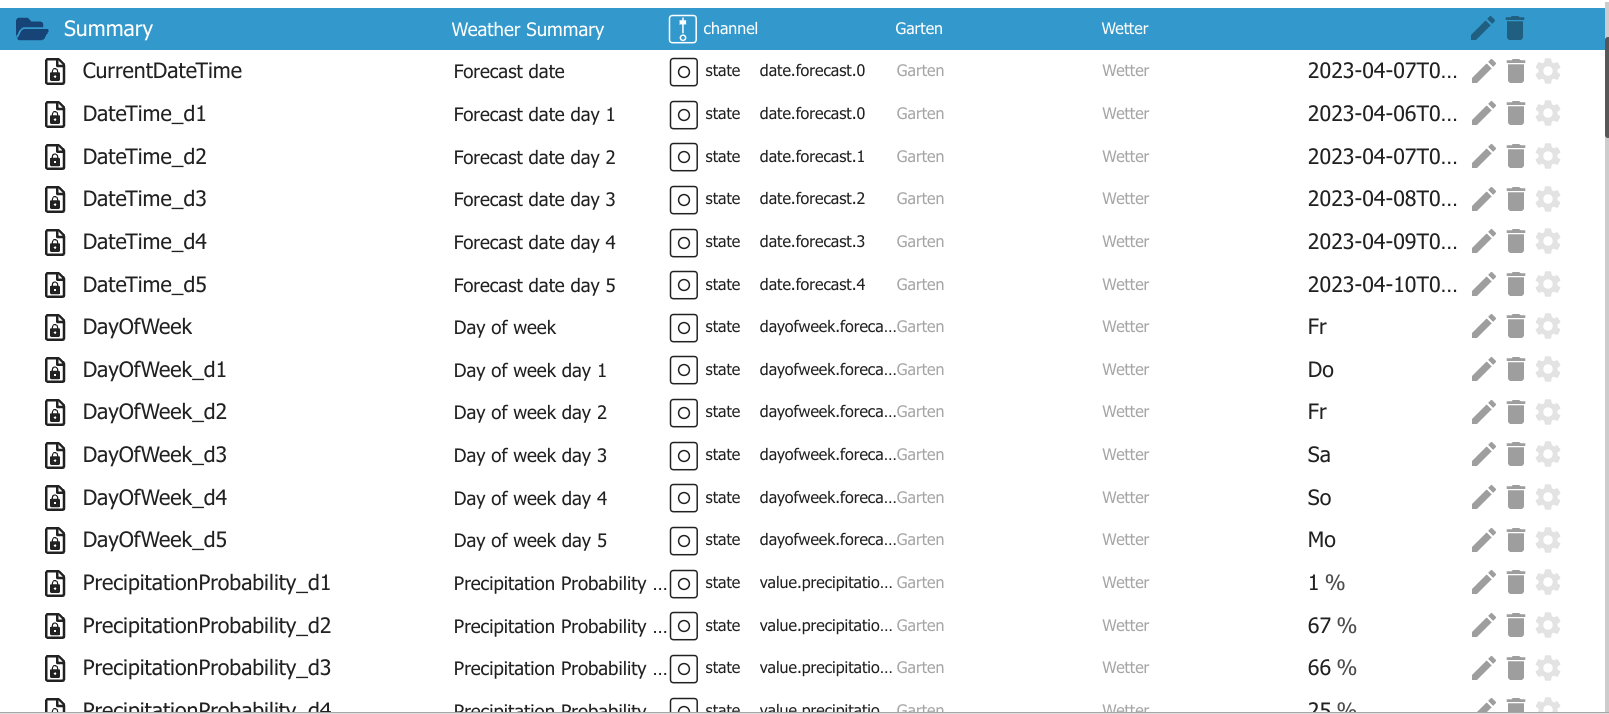The height and width of the screenshot is (714, 1609).
Task: Click the file icon beside DayOfWeek_d2
Action: pos(56,412)
